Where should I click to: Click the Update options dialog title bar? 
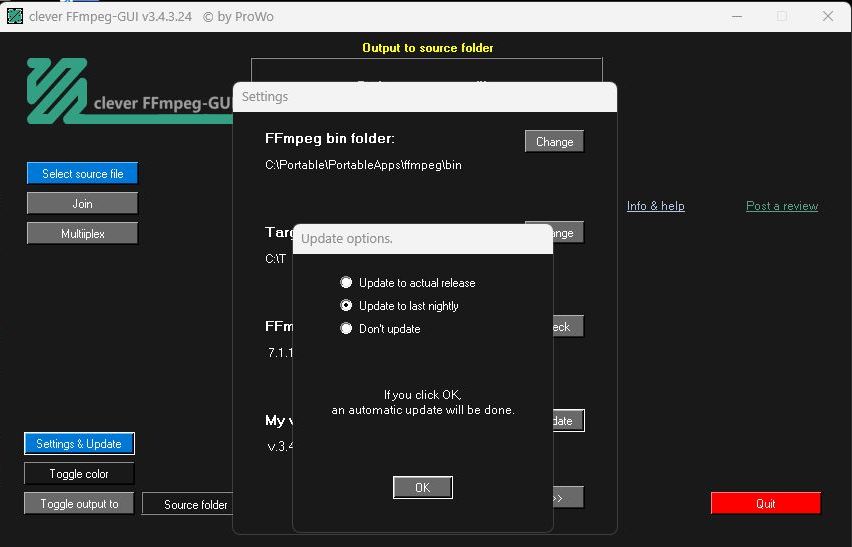[x=423, y=239]
